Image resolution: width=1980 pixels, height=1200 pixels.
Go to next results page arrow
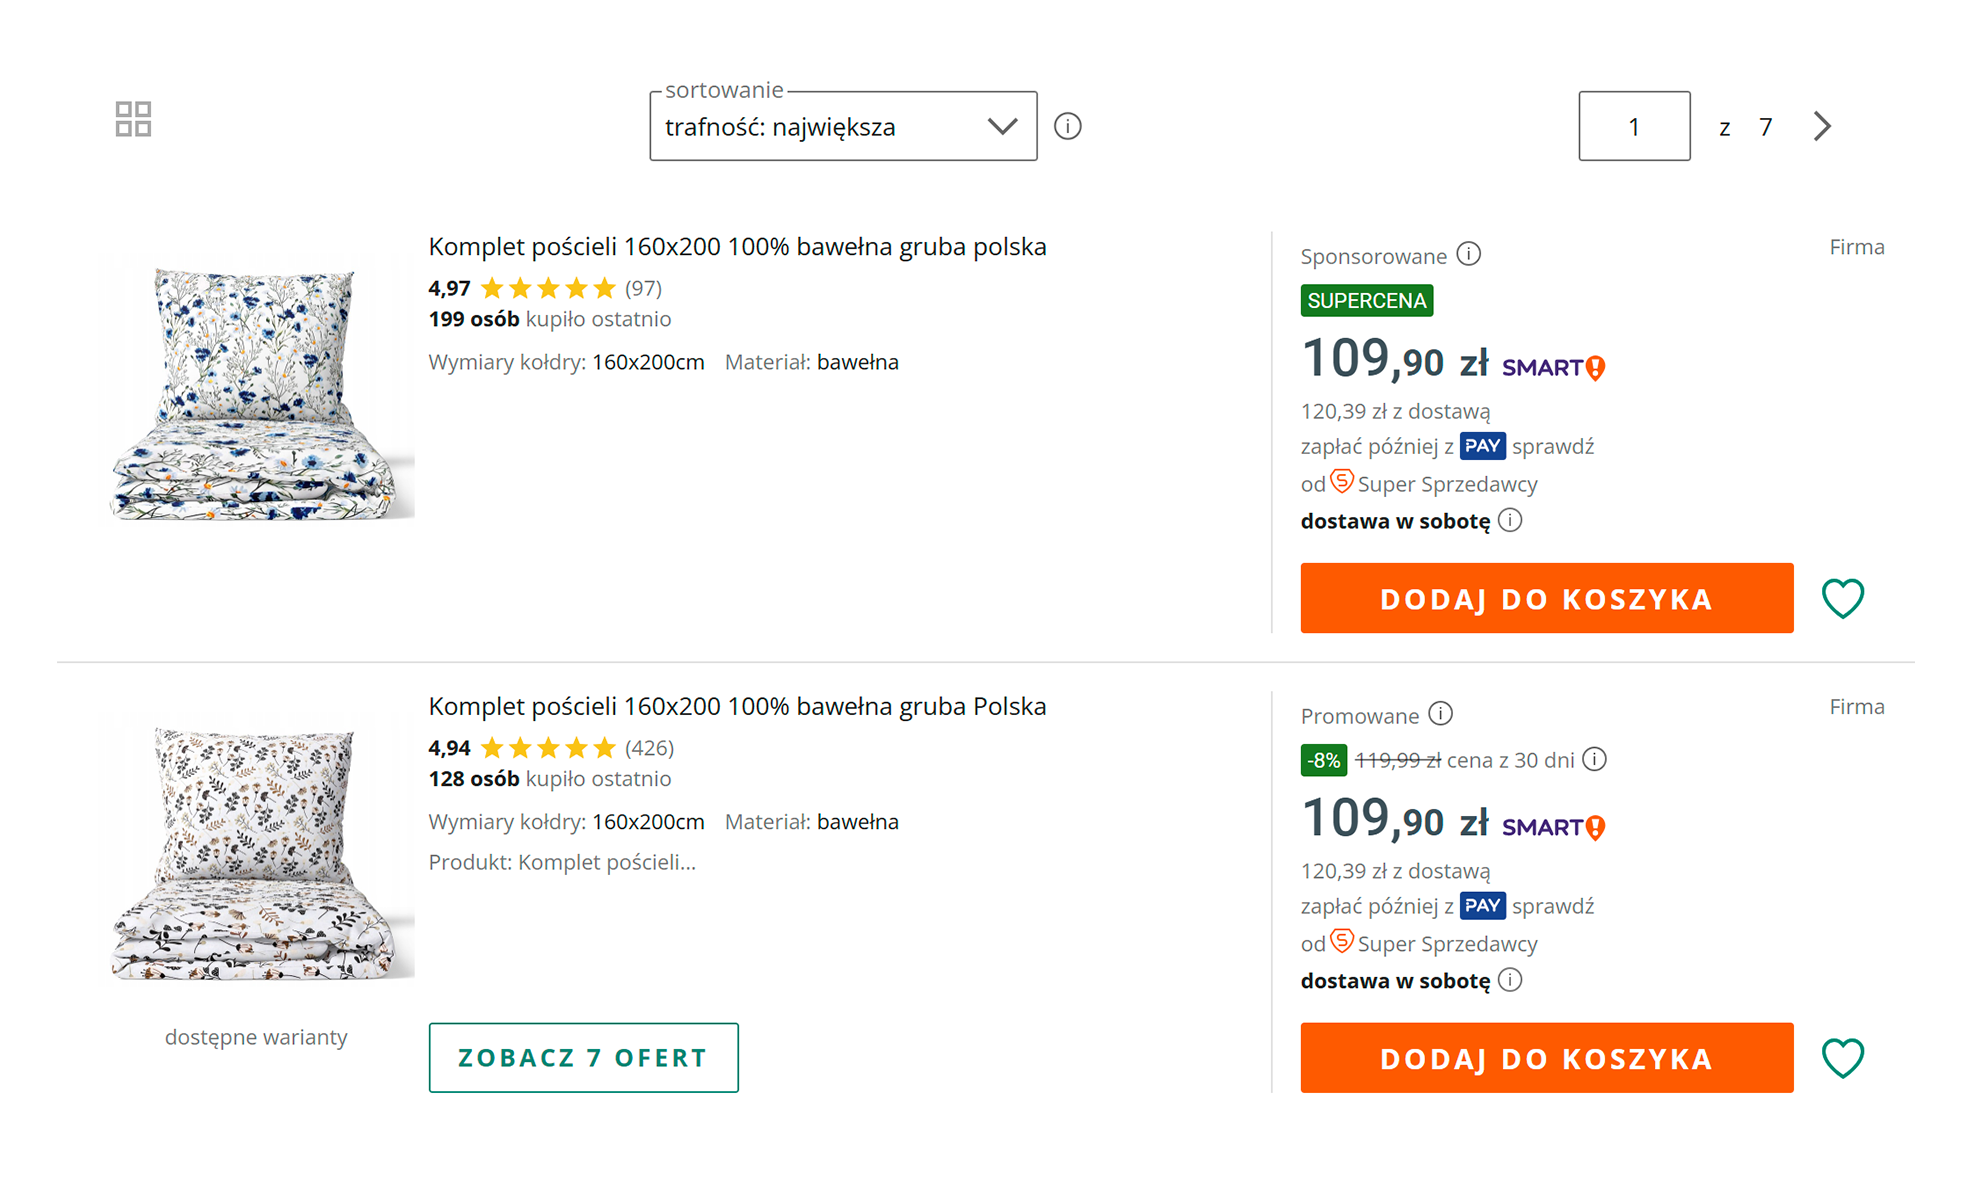pyautogui.click(x=1822, y=126)
